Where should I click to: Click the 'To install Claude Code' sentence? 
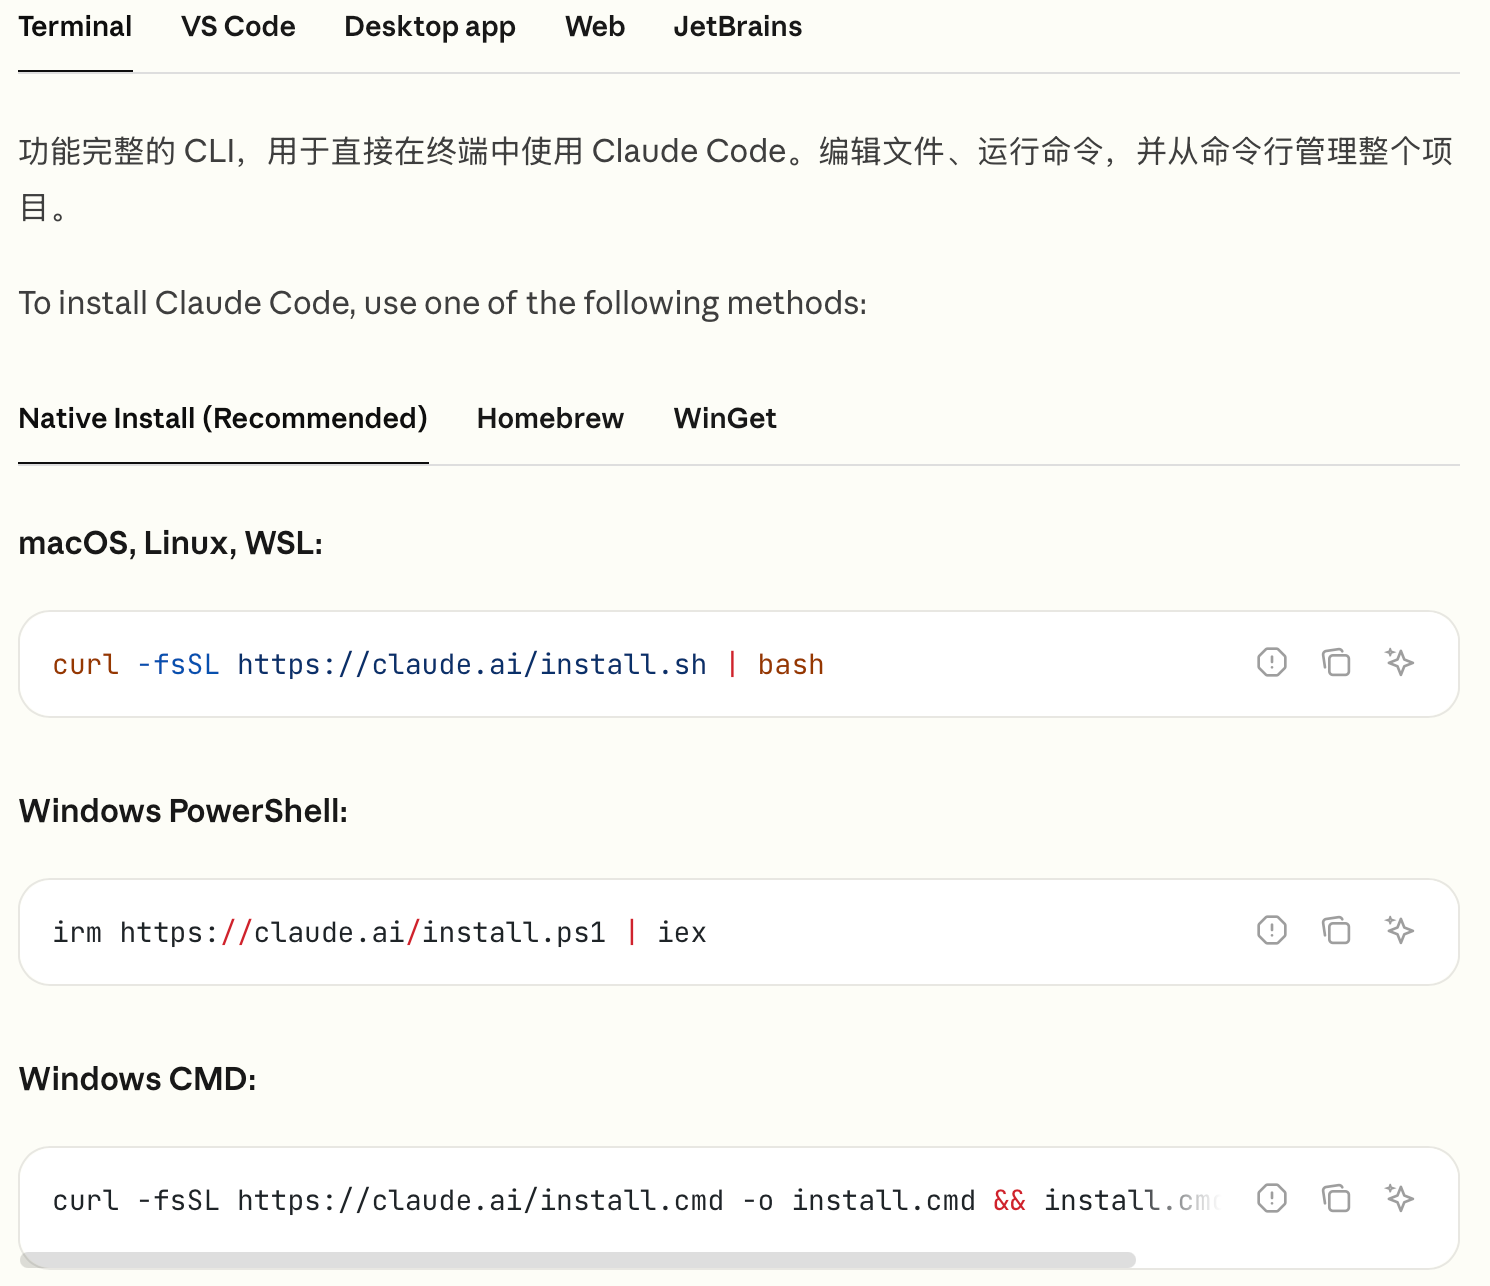click(443, 303)
